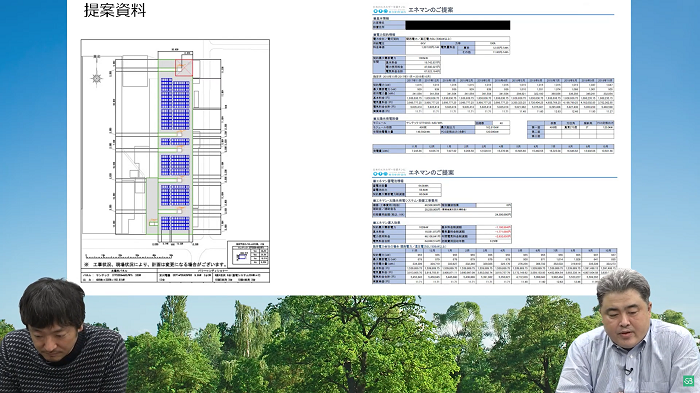Screen dimensions: 700x393
Task: Click the ※ 工事状況 disclaimer note
Action: pos(155,264)
